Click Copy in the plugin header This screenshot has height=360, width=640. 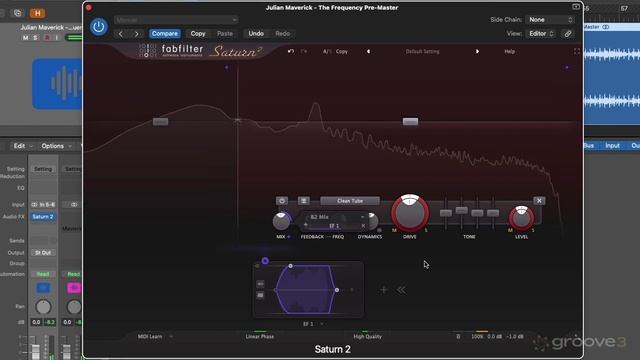click(198, 33)
